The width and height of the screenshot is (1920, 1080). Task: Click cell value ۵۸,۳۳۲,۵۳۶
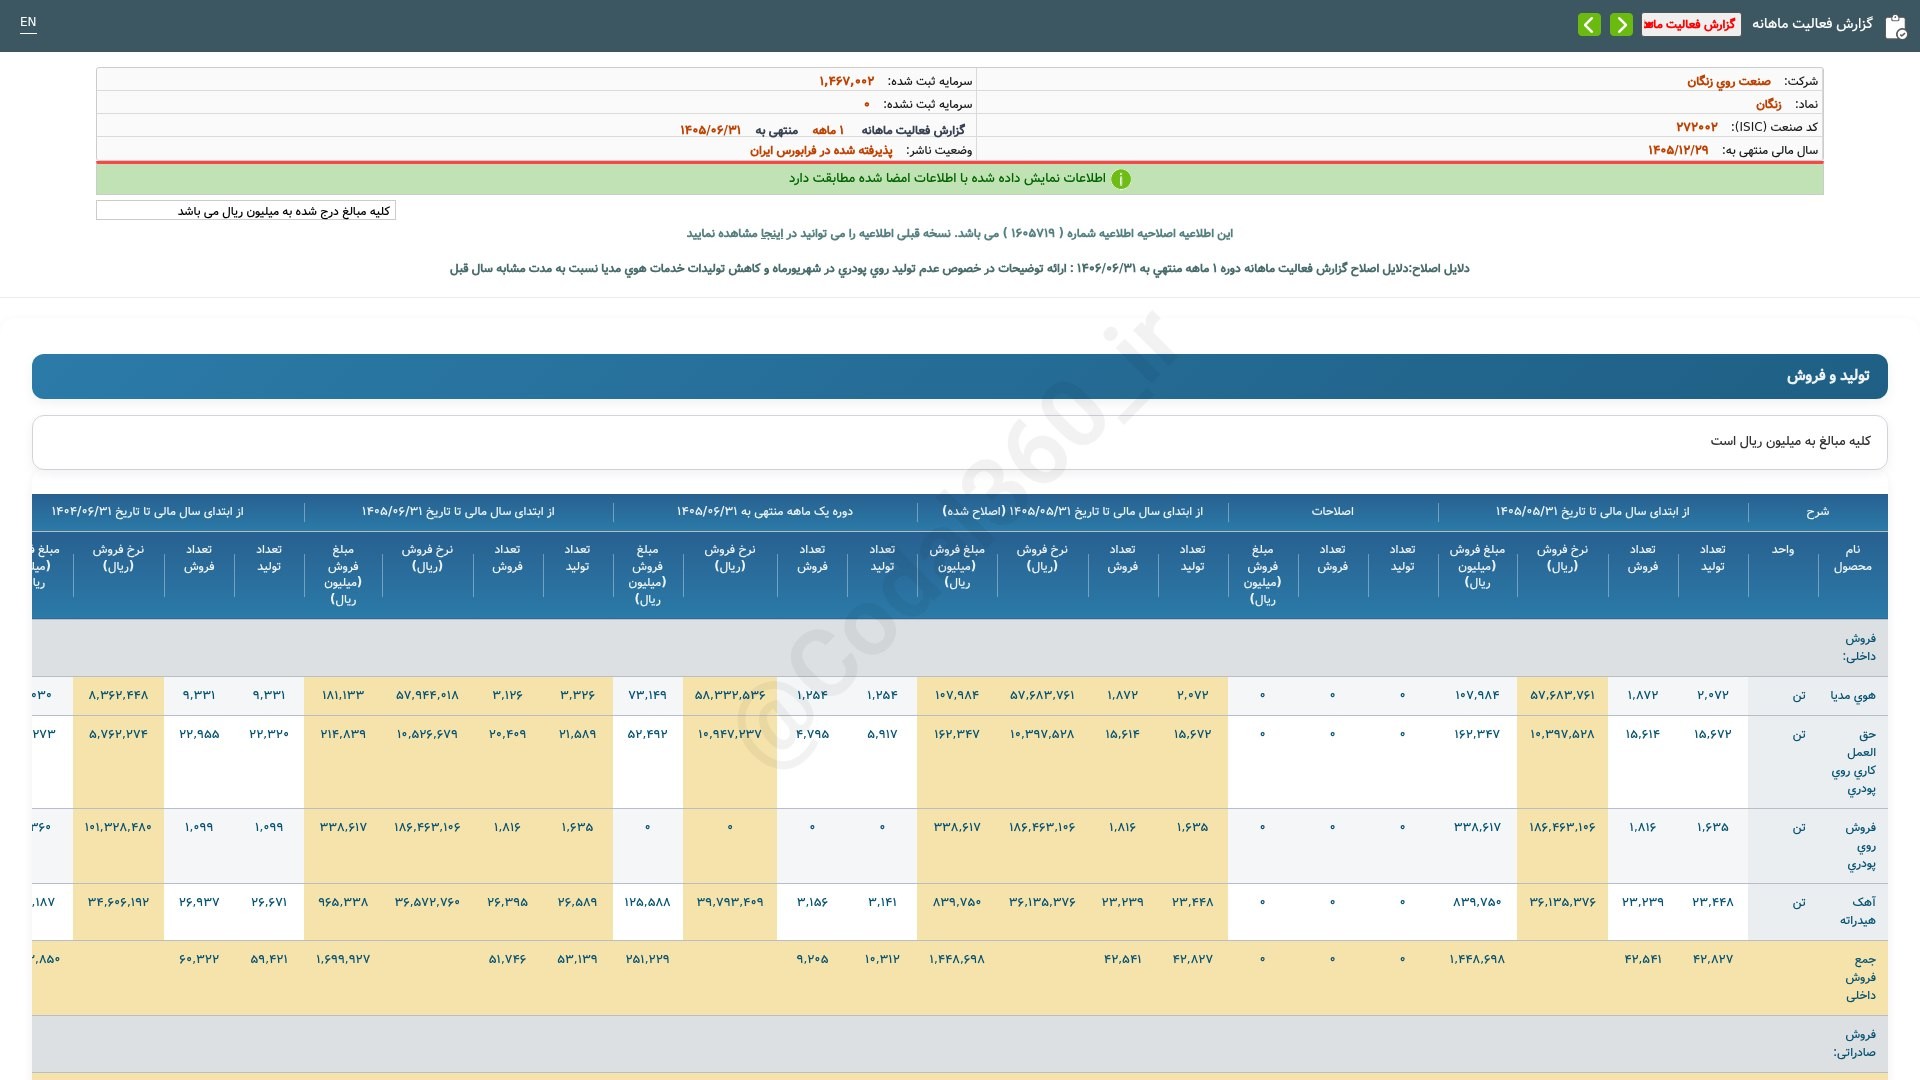(x=730, y=695)
